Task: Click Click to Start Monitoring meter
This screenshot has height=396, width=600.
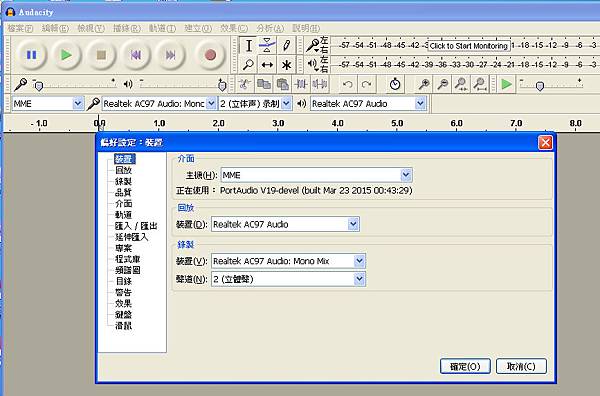Action: tap(469, 46)
